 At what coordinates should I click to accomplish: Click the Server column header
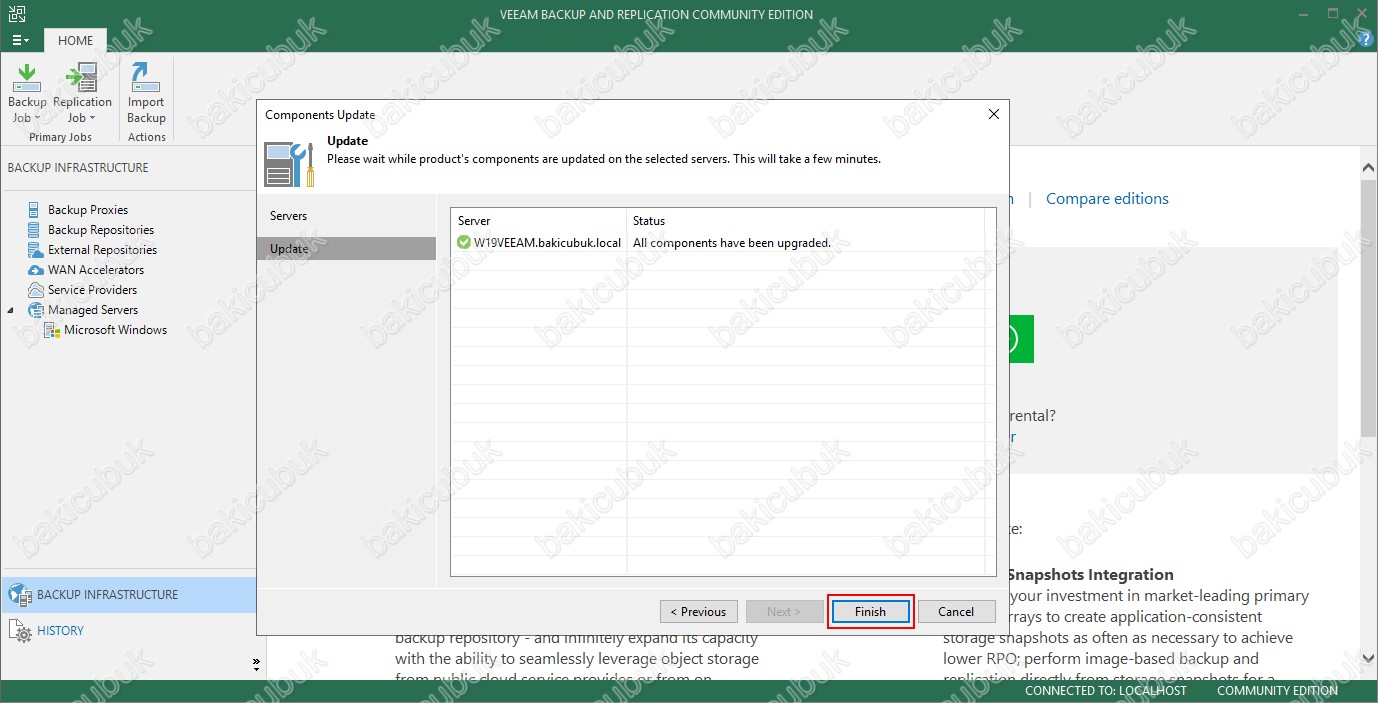pos(538,221)
